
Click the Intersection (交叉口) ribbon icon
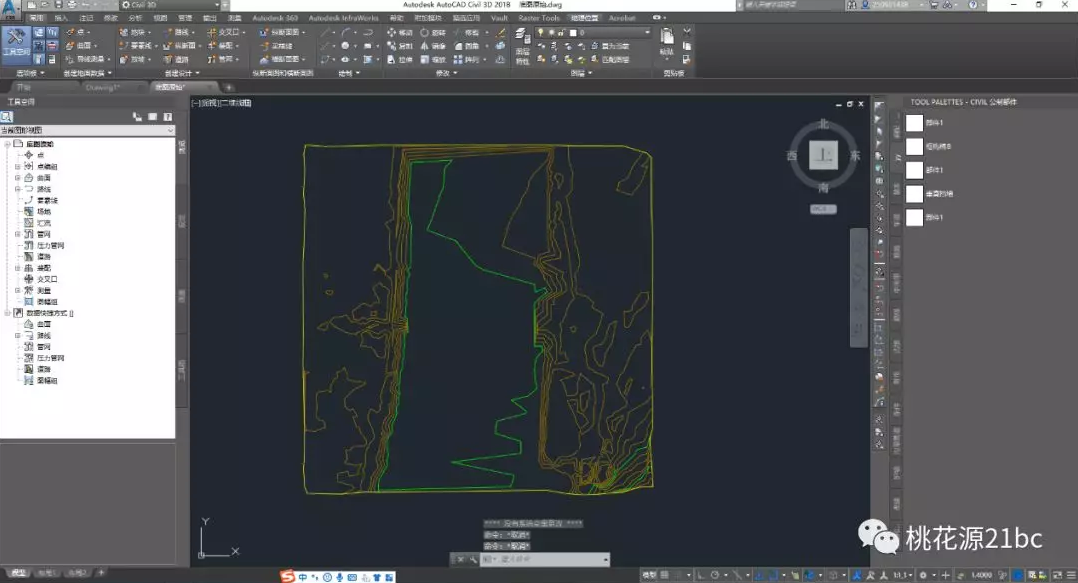click(212, 32)
